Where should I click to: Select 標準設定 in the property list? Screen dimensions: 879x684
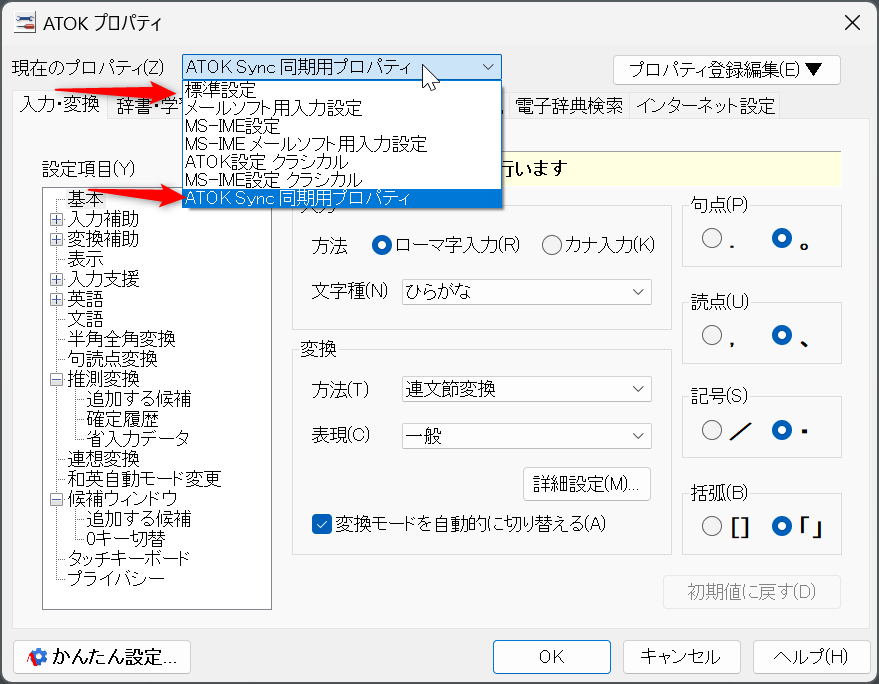[341, 90]
